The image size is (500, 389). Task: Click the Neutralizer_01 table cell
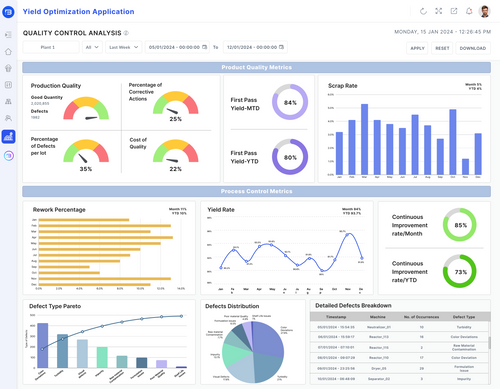[x=379, y=327]
